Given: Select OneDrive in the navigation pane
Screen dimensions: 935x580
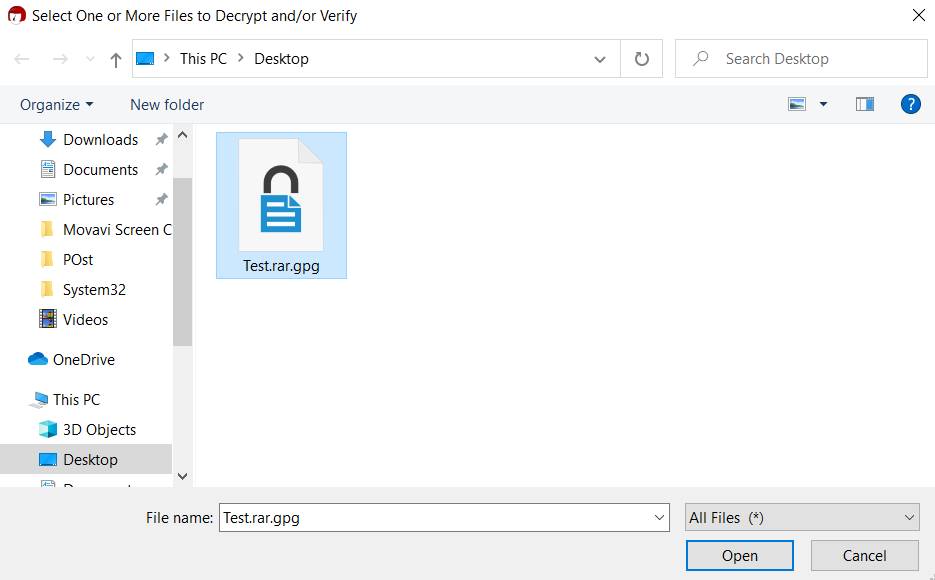Looking at the screenshot, I should [x=83, y=359].
